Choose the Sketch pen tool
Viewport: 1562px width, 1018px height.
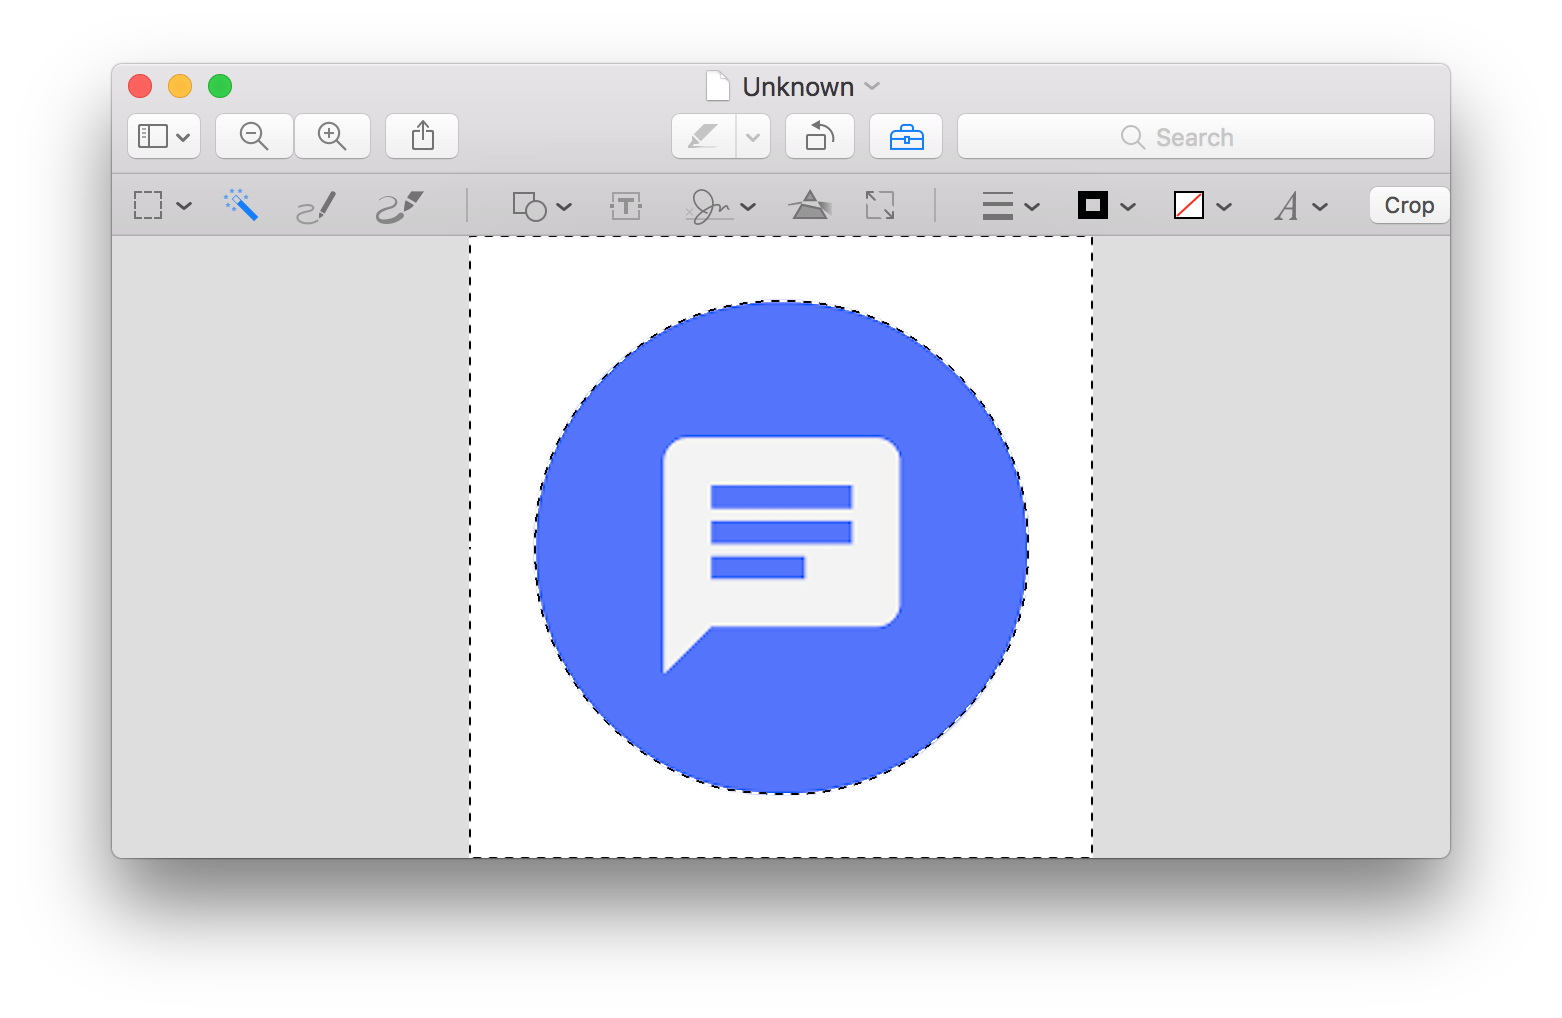pyautogui.click(x=316, y=206)
